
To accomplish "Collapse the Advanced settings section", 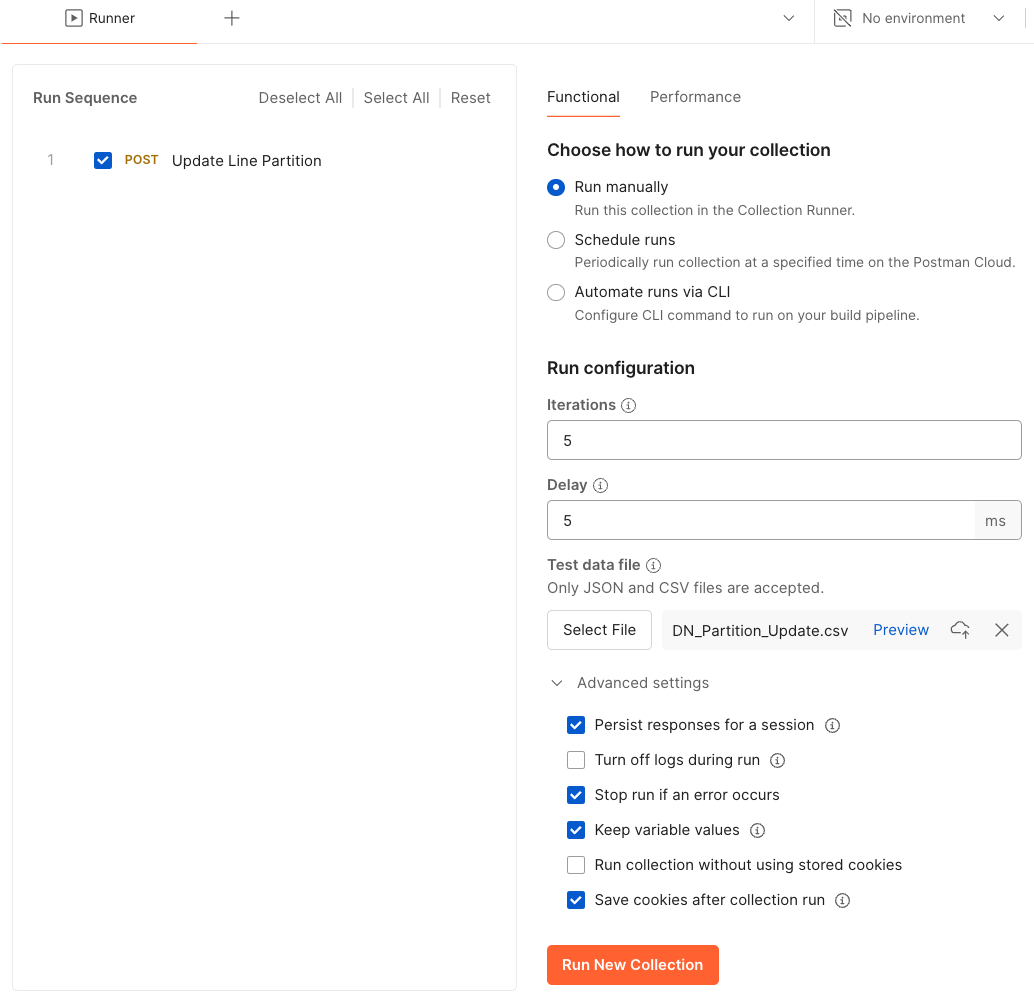I will [557, 683].
